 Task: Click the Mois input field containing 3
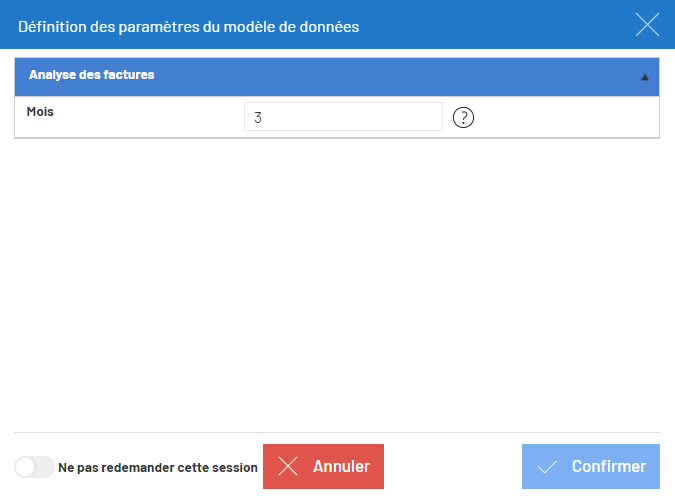[343, 117]
